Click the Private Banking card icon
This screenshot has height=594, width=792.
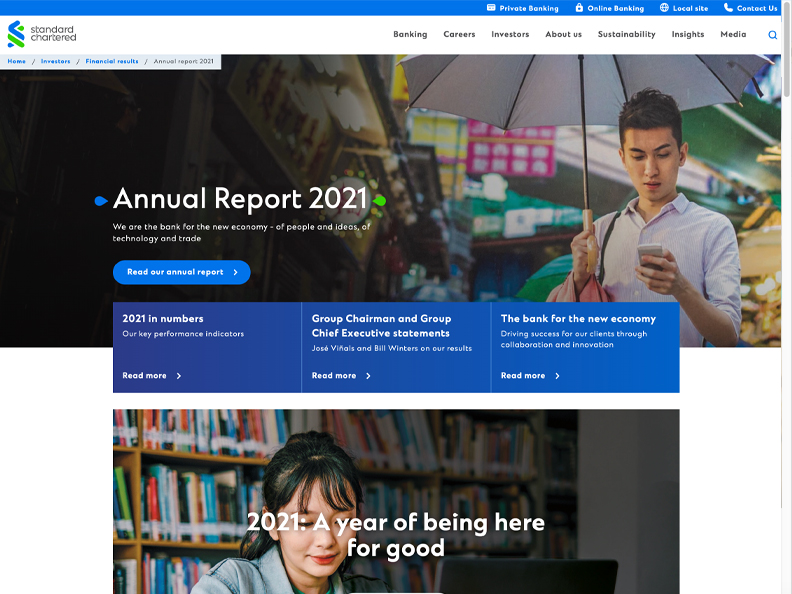pyautogui.click(x=491, y=8)
